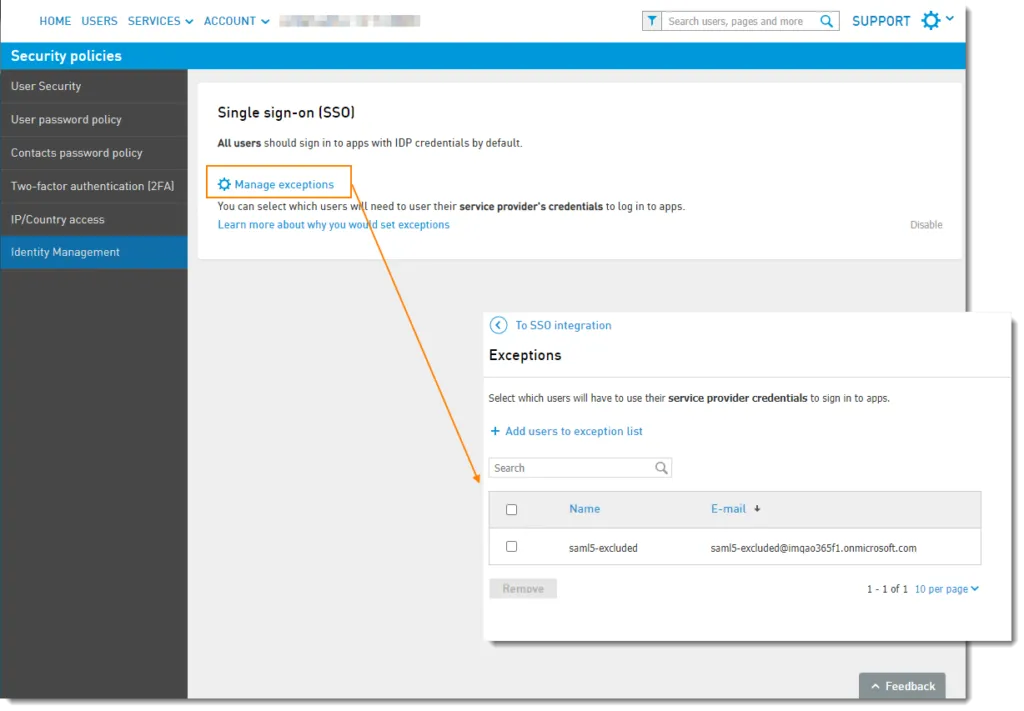The width and height of the screenshot is (1024, 711).
Task: Tick the checkbox for saml5-excluded row
Action: click(511, 546)
